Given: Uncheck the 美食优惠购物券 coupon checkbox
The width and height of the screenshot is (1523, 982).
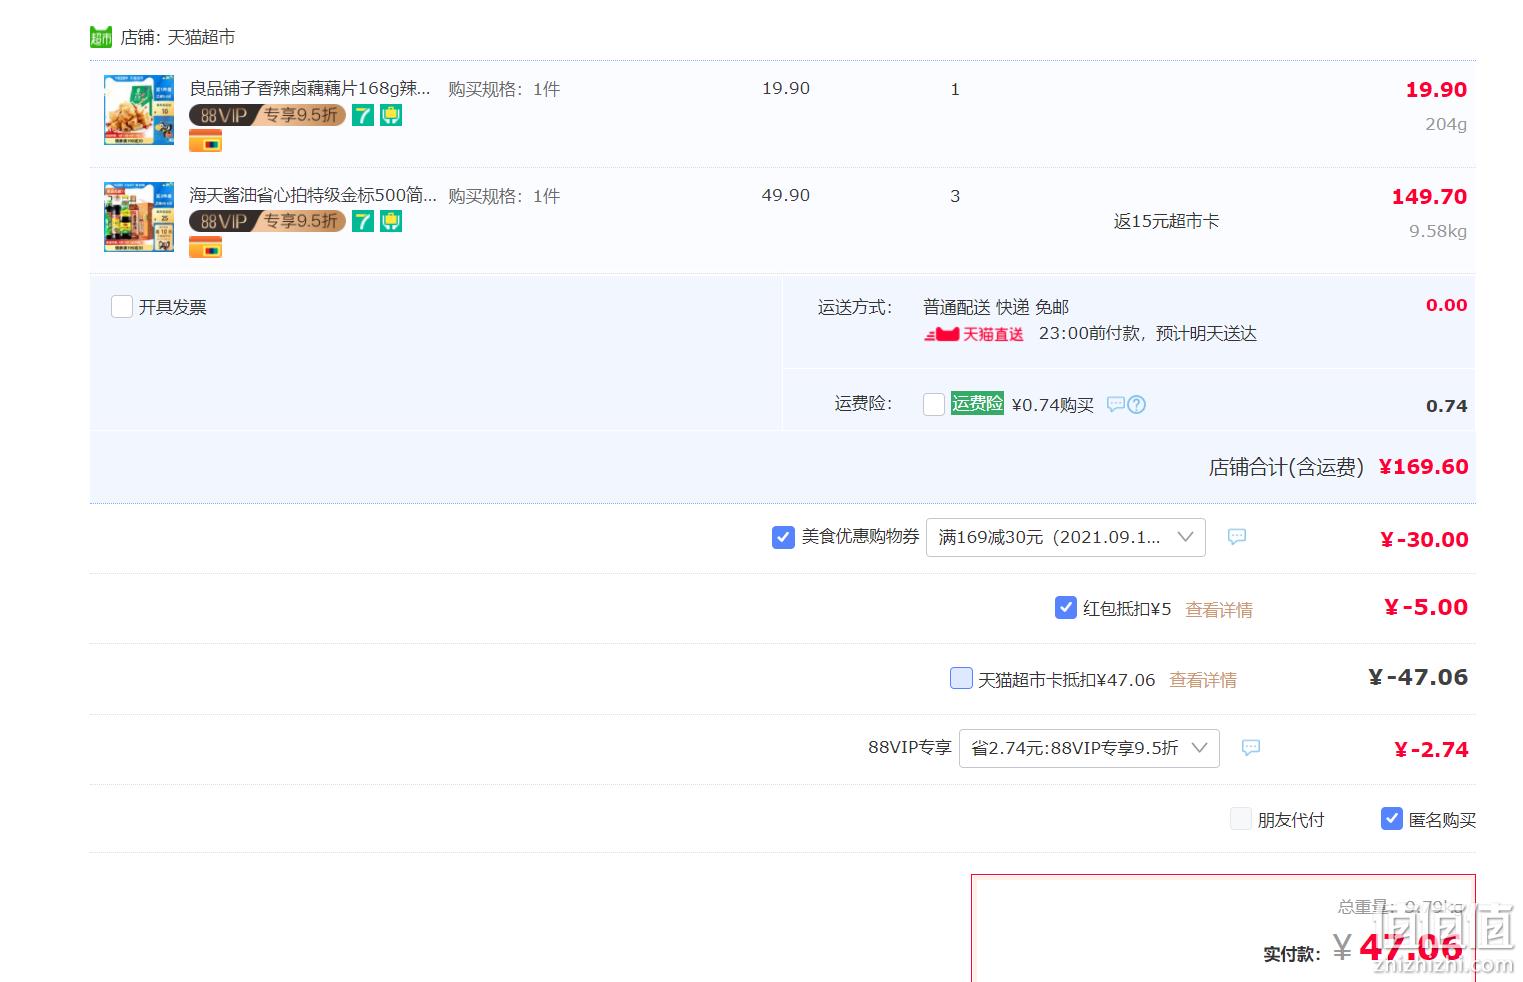Looking at the screenshot, I should pos(784,537).
